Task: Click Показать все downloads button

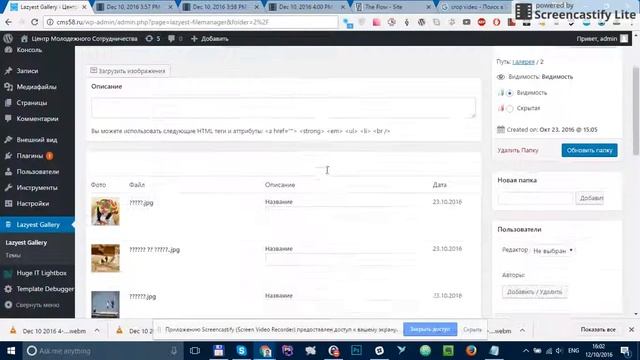Action: coord(598,329)
